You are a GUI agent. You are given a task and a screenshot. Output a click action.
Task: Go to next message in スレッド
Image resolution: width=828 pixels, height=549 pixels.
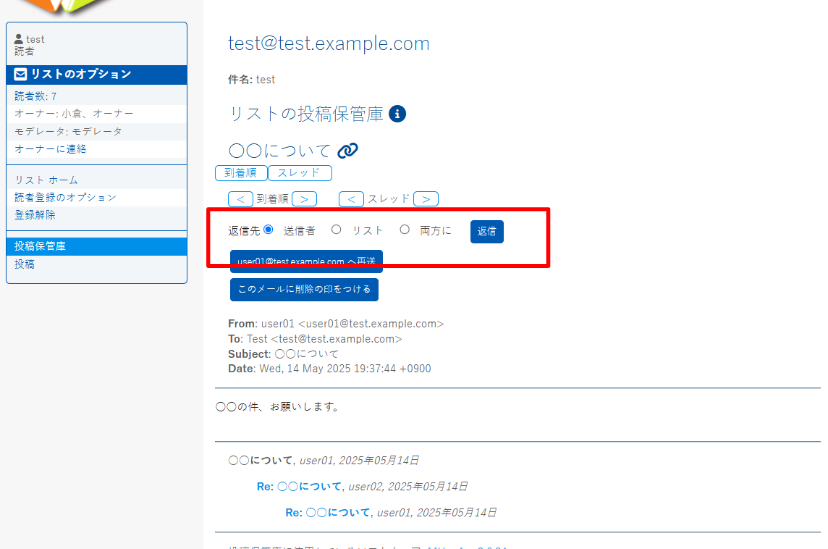pyautogui.click(x=426, y=199)
